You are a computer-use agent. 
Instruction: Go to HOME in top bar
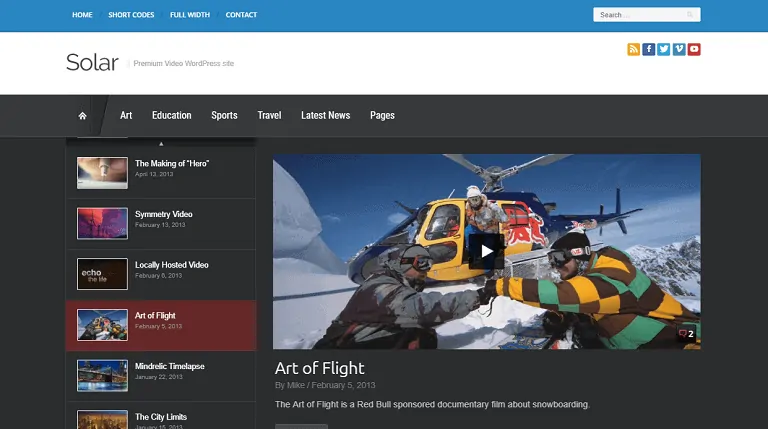(82, 15)
